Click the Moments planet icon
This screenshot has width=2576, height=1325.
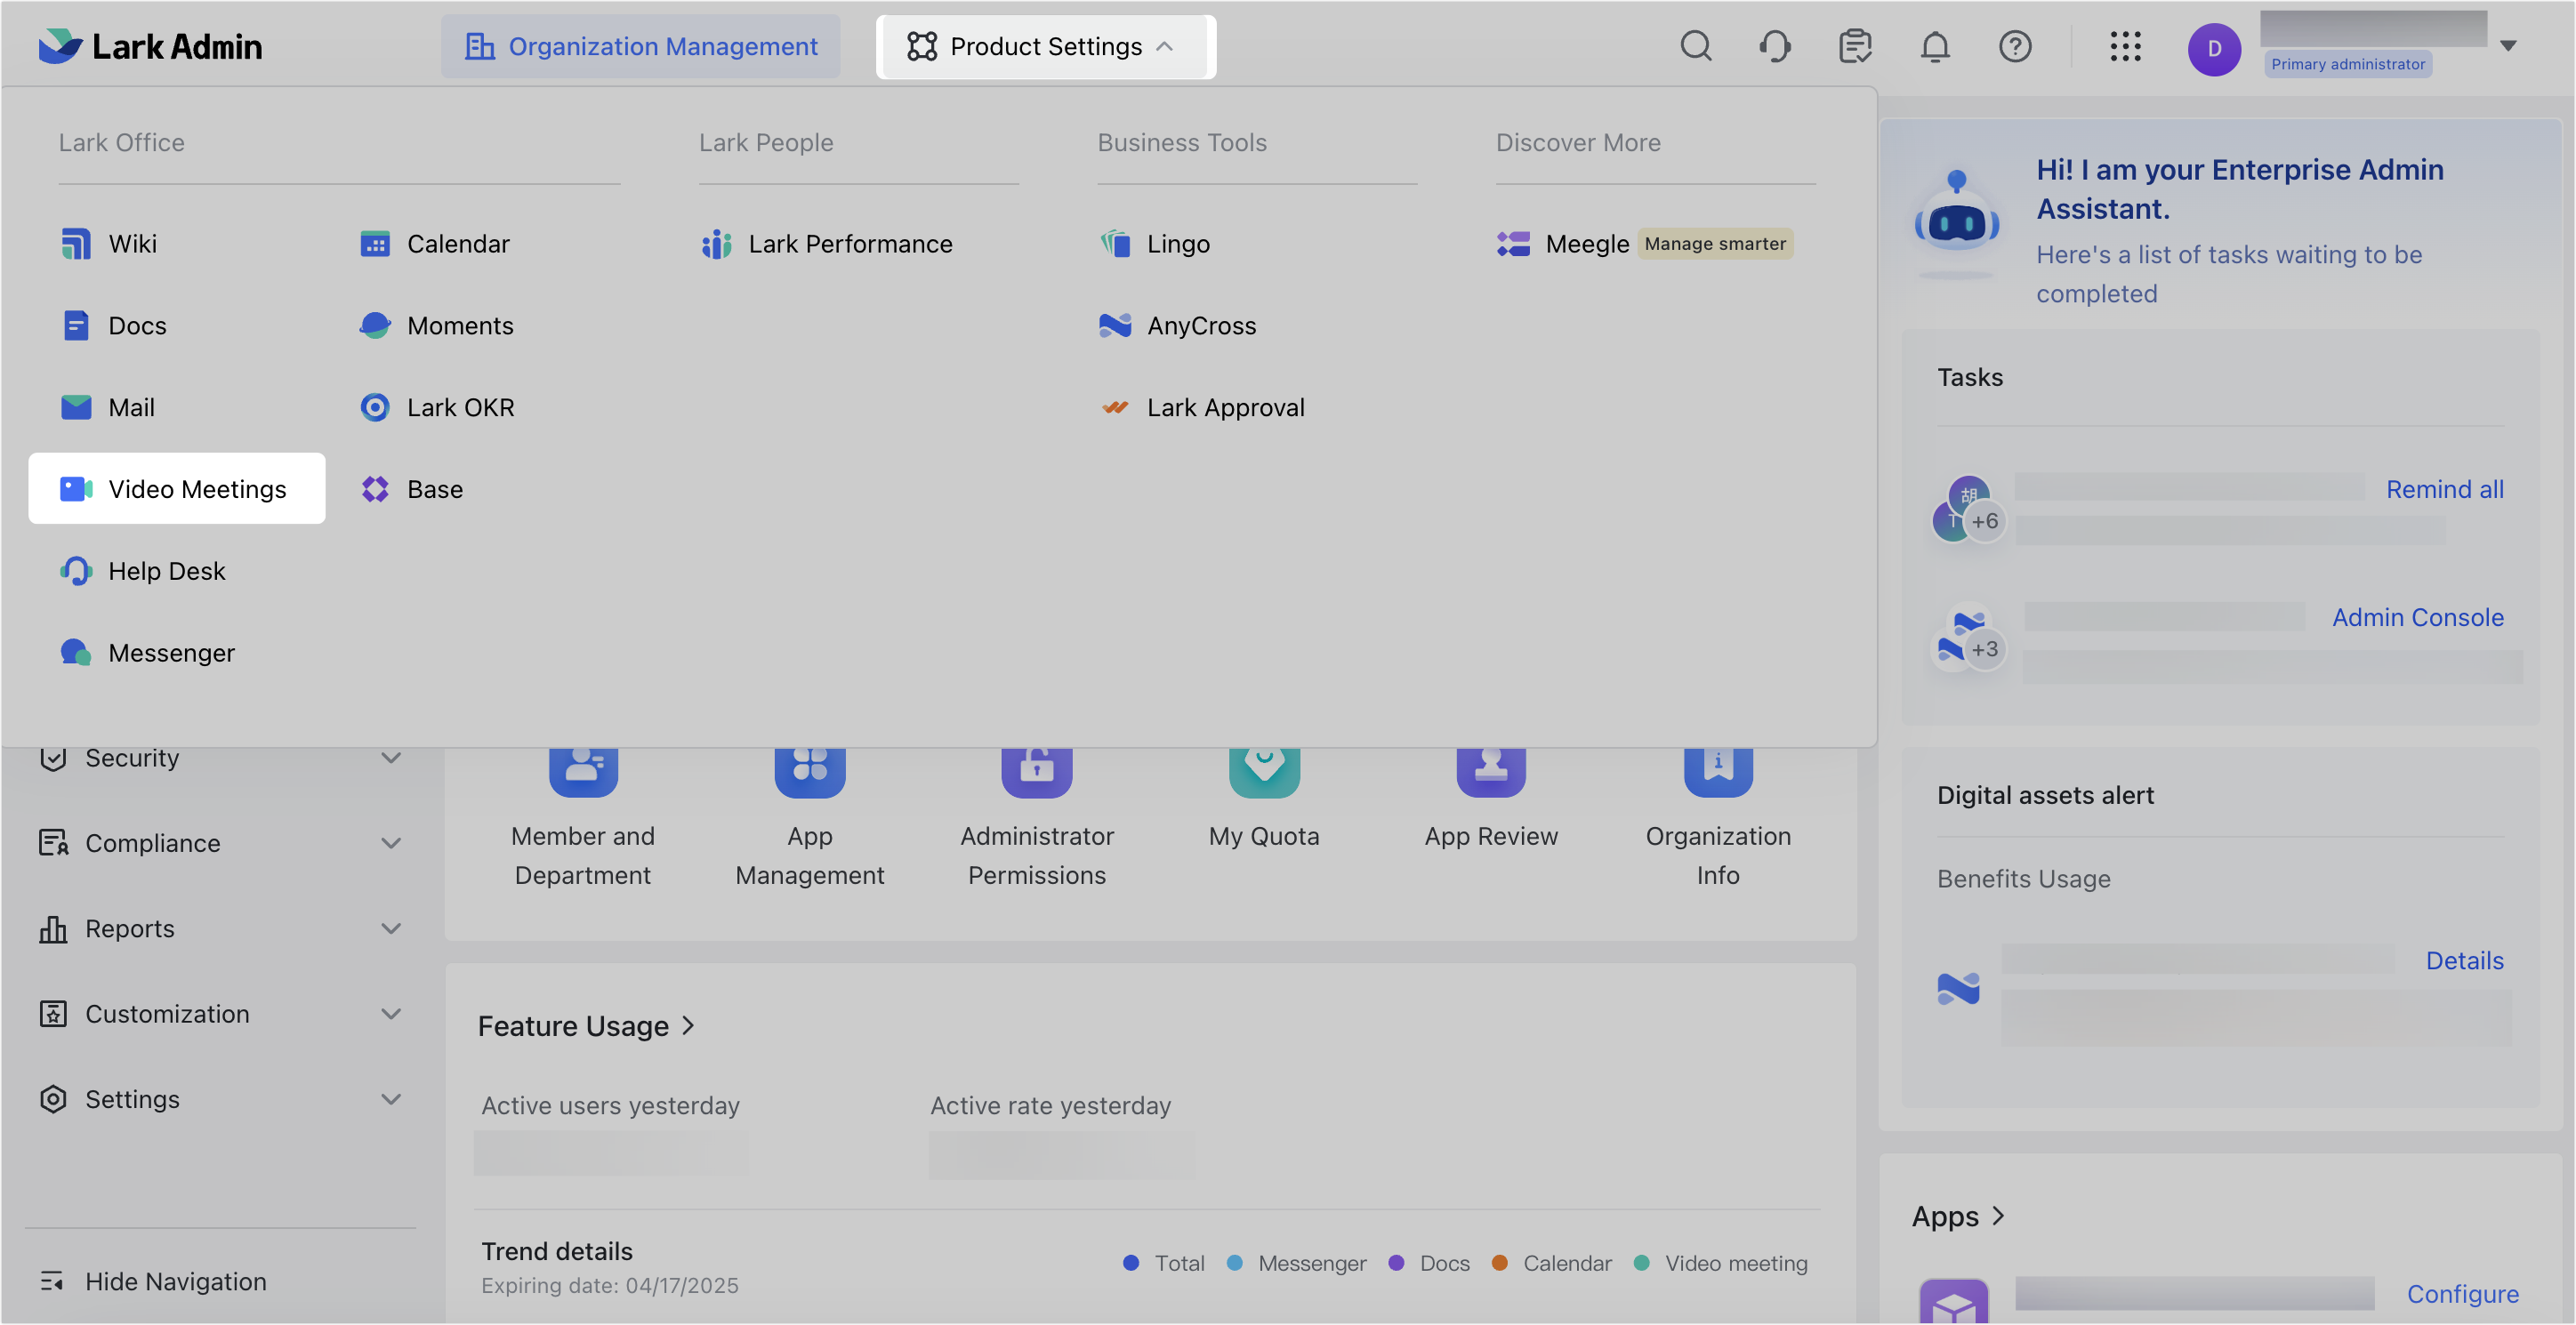375,325
